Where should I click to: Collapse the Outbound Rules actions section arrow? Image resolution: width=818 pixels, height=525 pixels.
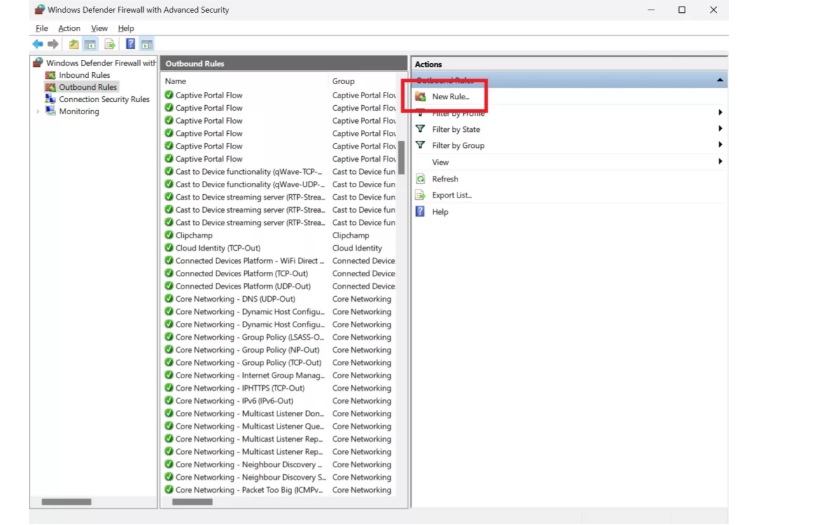720,80
